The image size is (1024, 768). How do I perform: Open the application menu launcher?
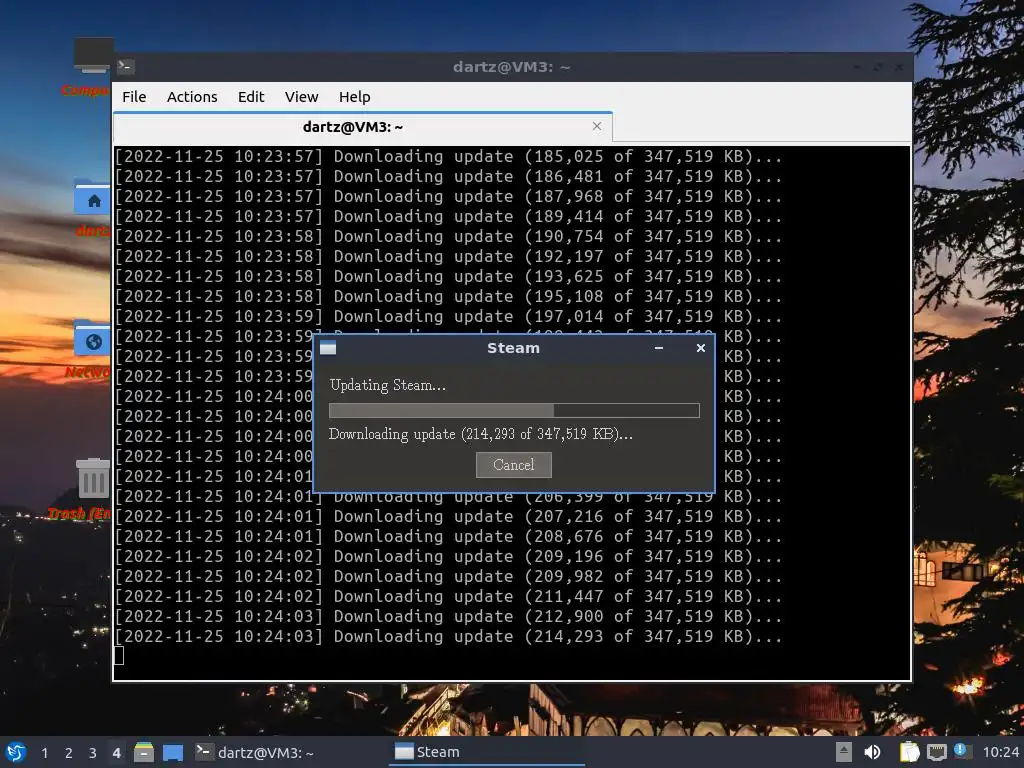point(16,752)
